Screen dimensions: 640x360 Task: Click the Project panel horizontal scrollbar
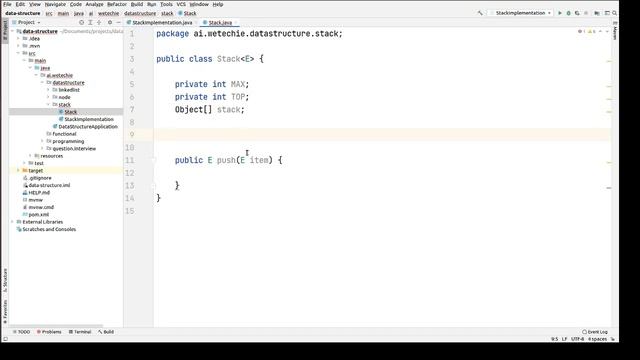pyautogui.click(x=57, y=326)
